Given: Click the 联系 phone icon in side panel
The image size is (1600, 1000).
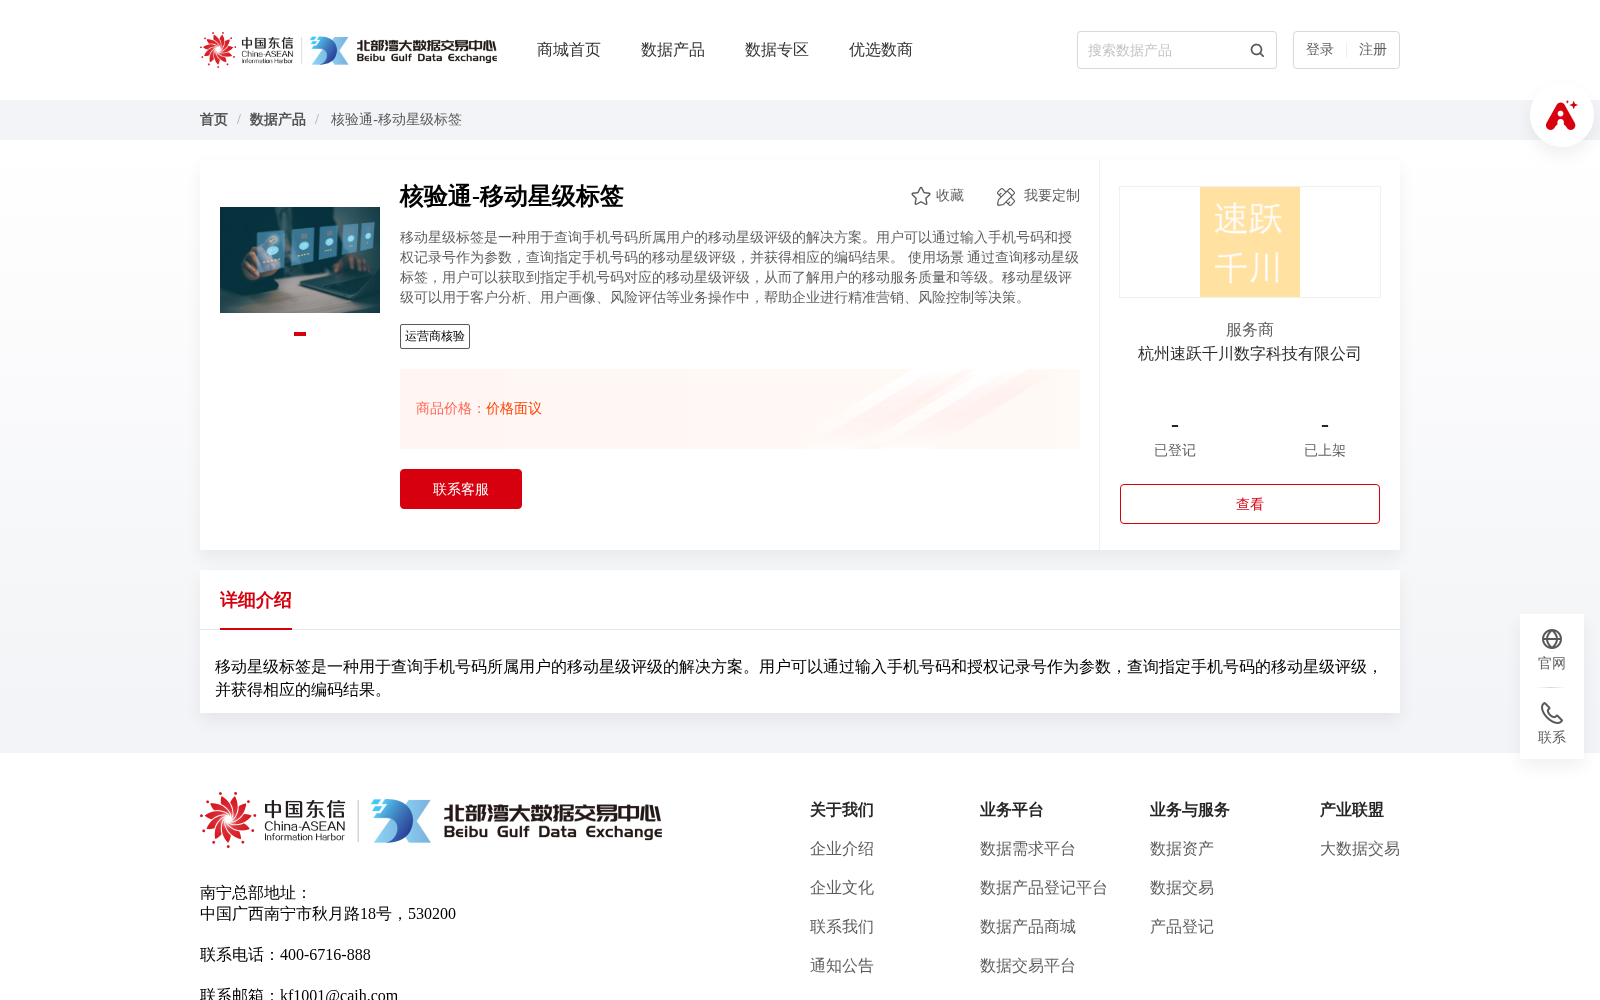Looking at the screenshot, I should pos(1552,713).
